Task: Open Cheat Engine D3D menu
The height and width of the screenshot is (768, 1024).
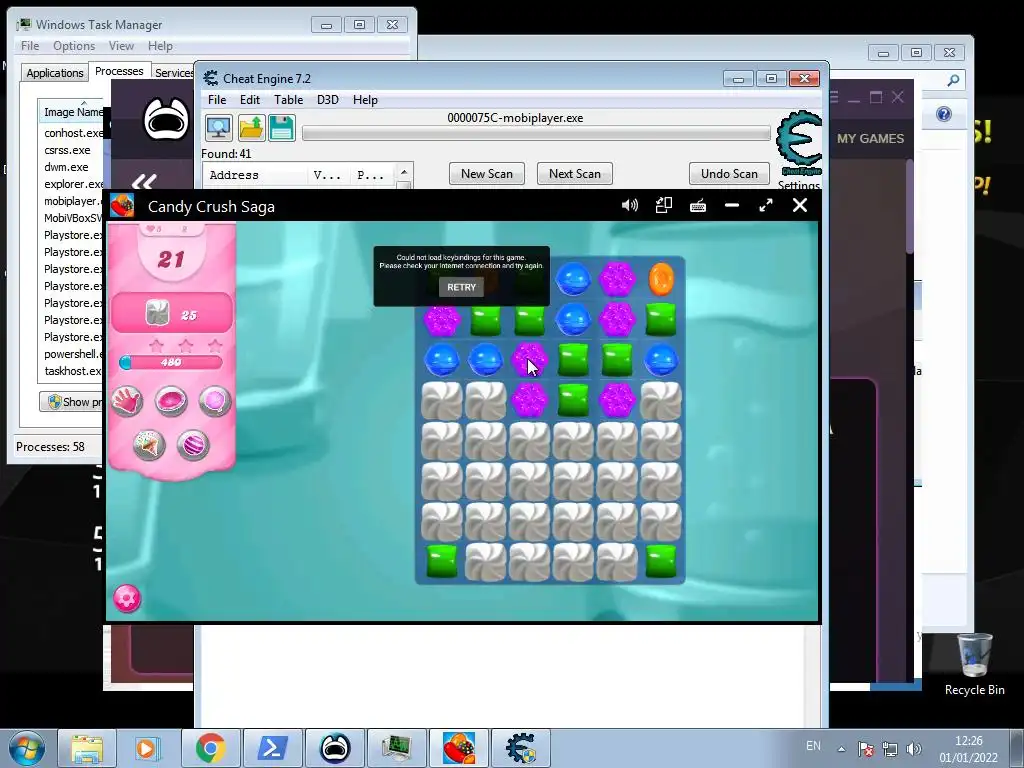Action: [x=327, y=99]
